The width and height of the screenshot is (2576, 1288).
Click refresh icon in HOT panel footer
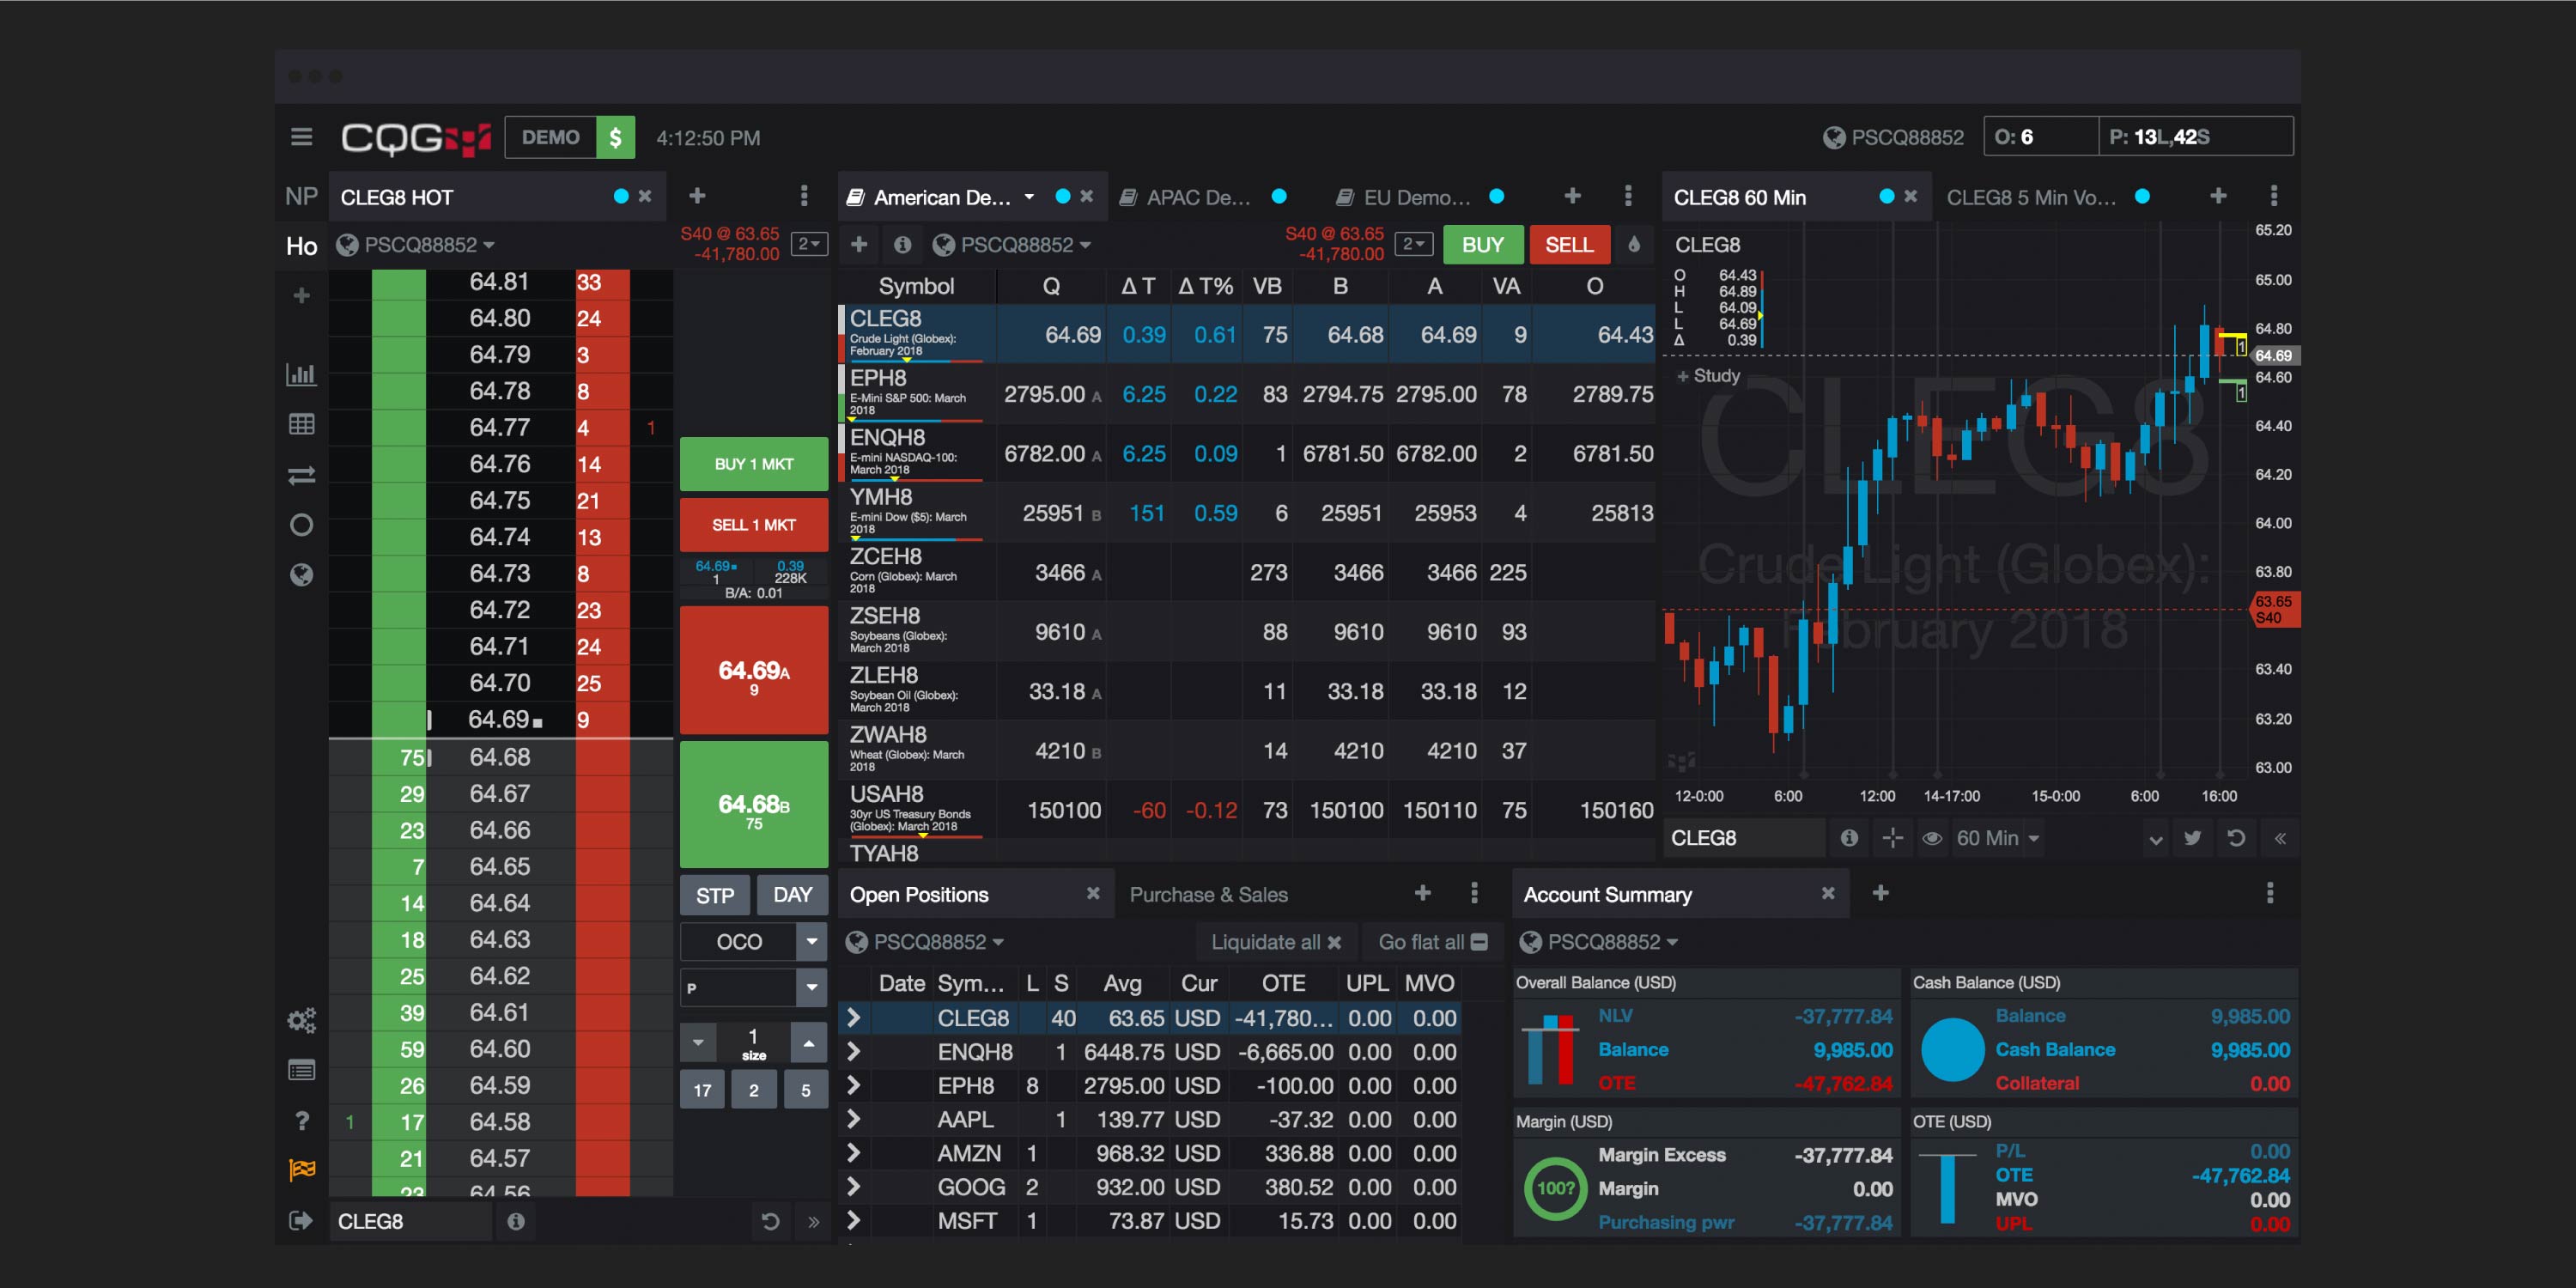[770, 1221]
